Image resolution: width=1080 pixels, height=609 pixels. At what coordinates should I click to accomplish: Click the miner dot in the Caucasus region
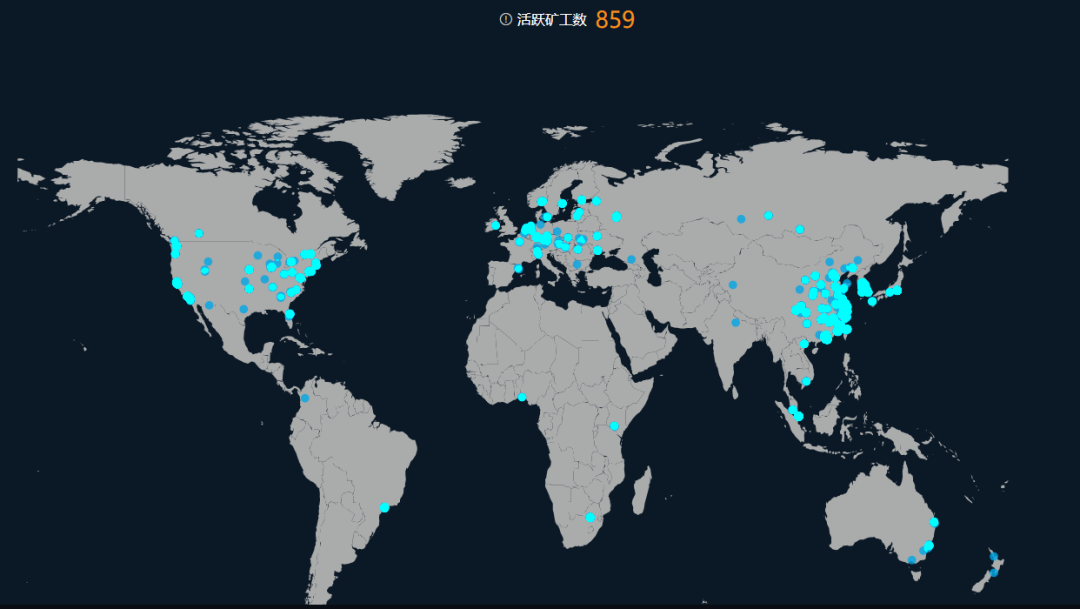(631, 260)
